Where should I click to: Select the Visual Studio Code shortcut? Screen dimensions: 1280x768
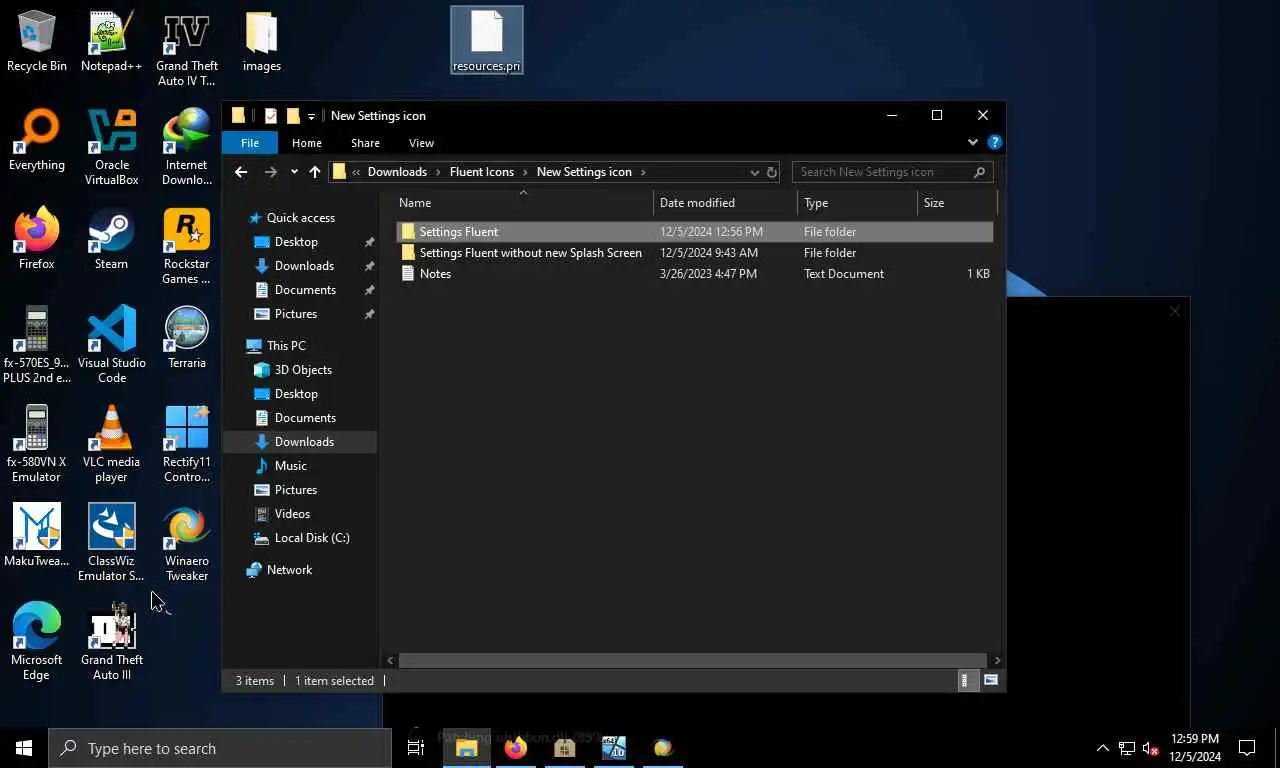(x=111, y=346)
